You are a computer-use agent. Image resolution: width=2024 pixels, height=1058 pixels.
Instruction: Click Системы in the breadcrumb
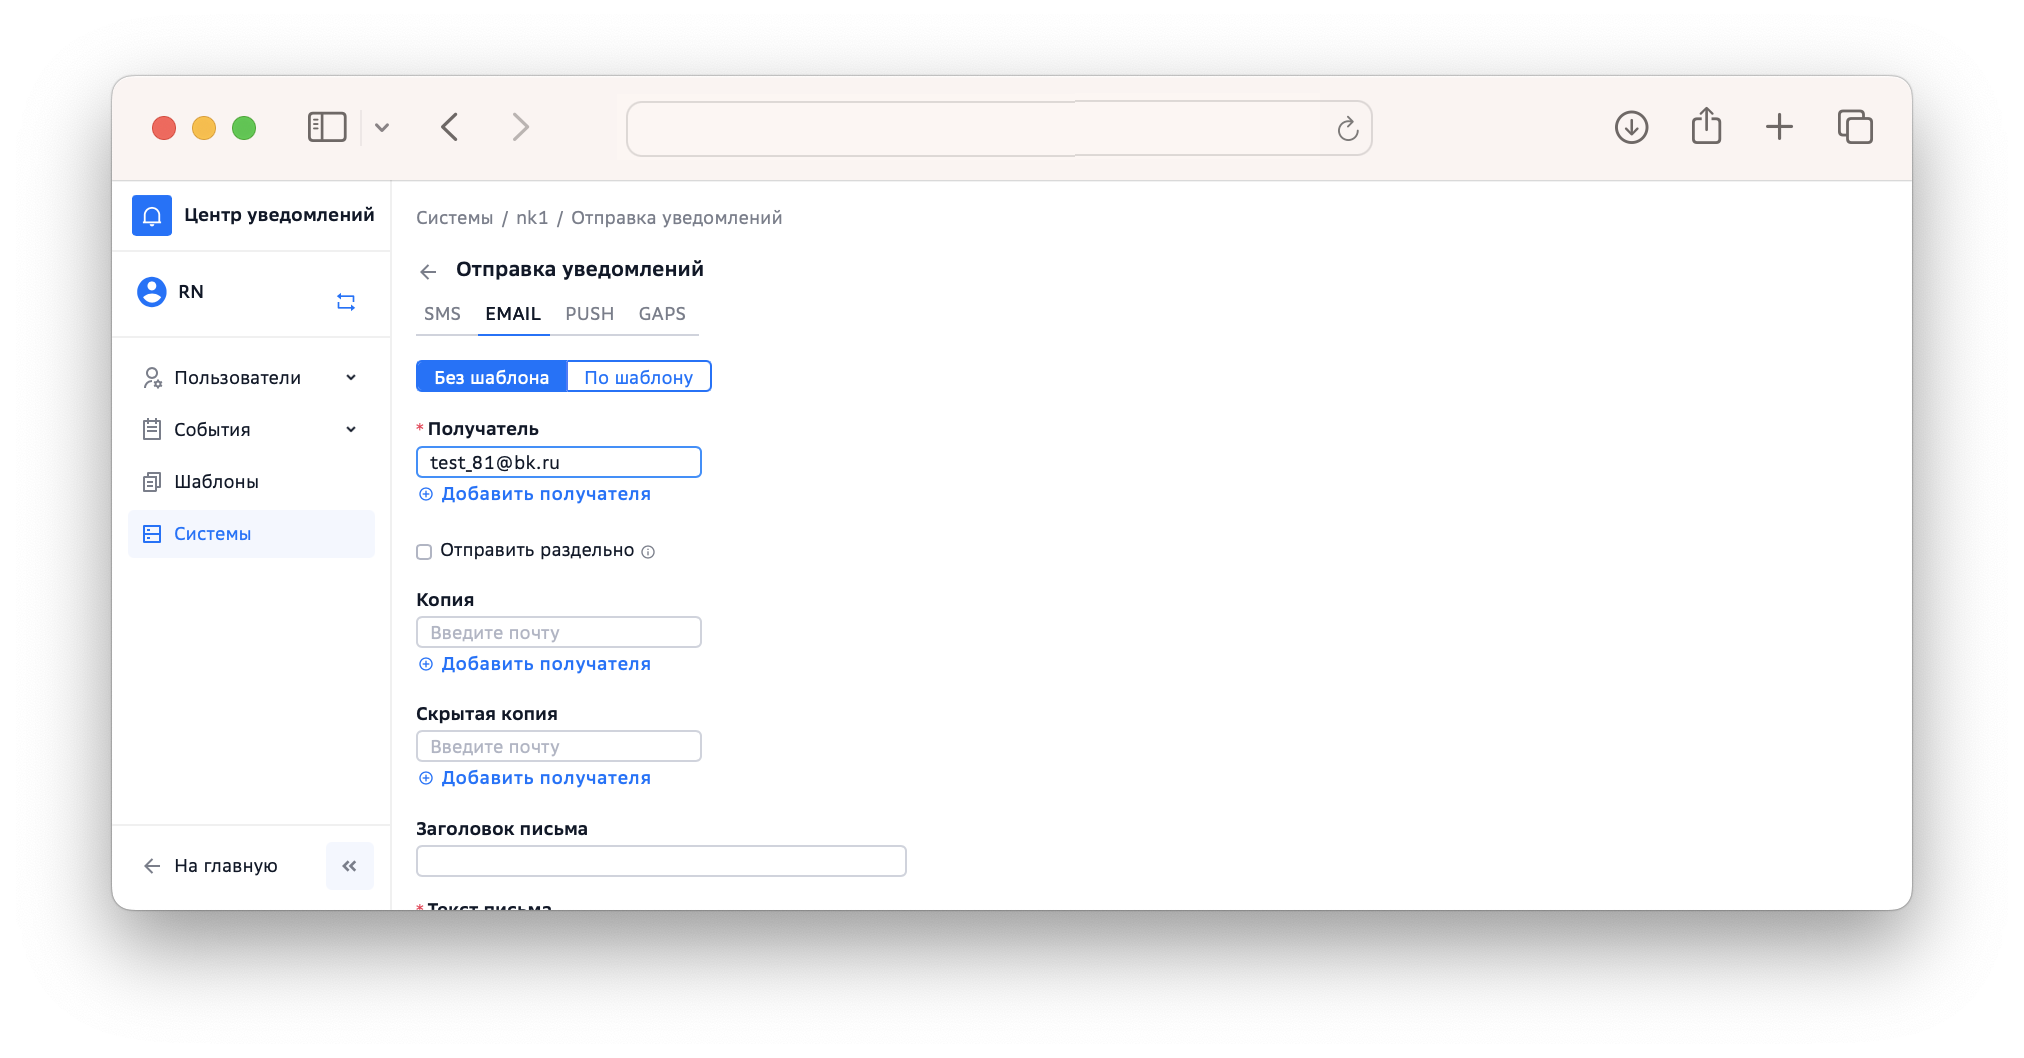[x=455, y=218]
